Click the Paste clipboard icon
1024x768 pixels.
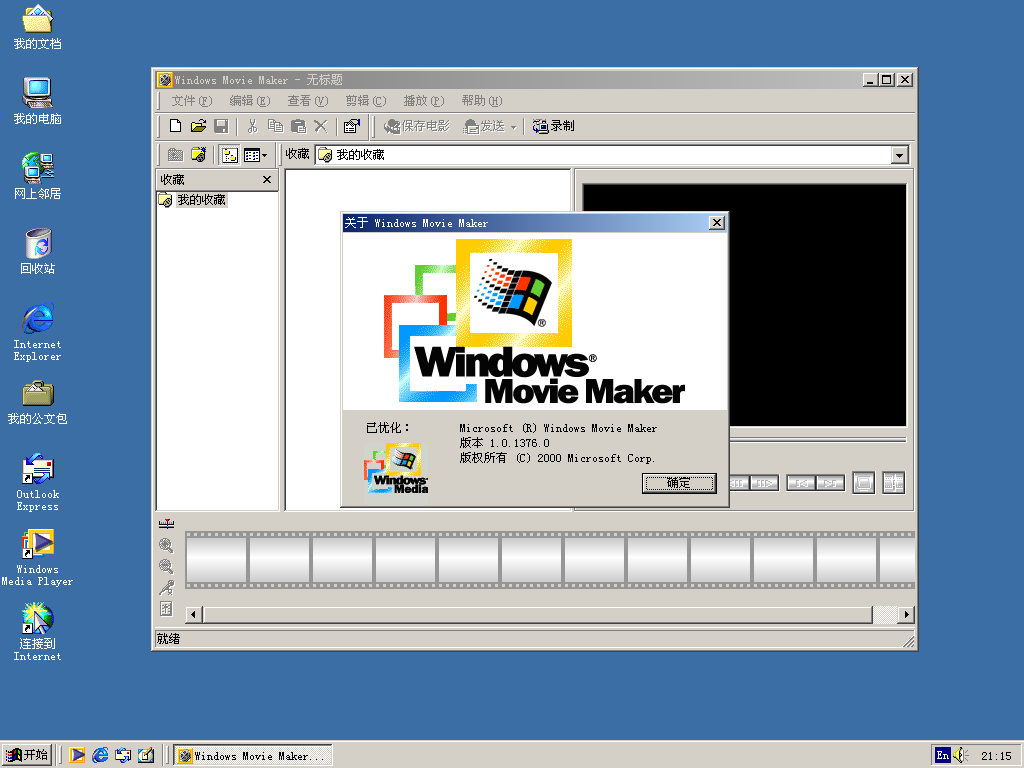298,126
